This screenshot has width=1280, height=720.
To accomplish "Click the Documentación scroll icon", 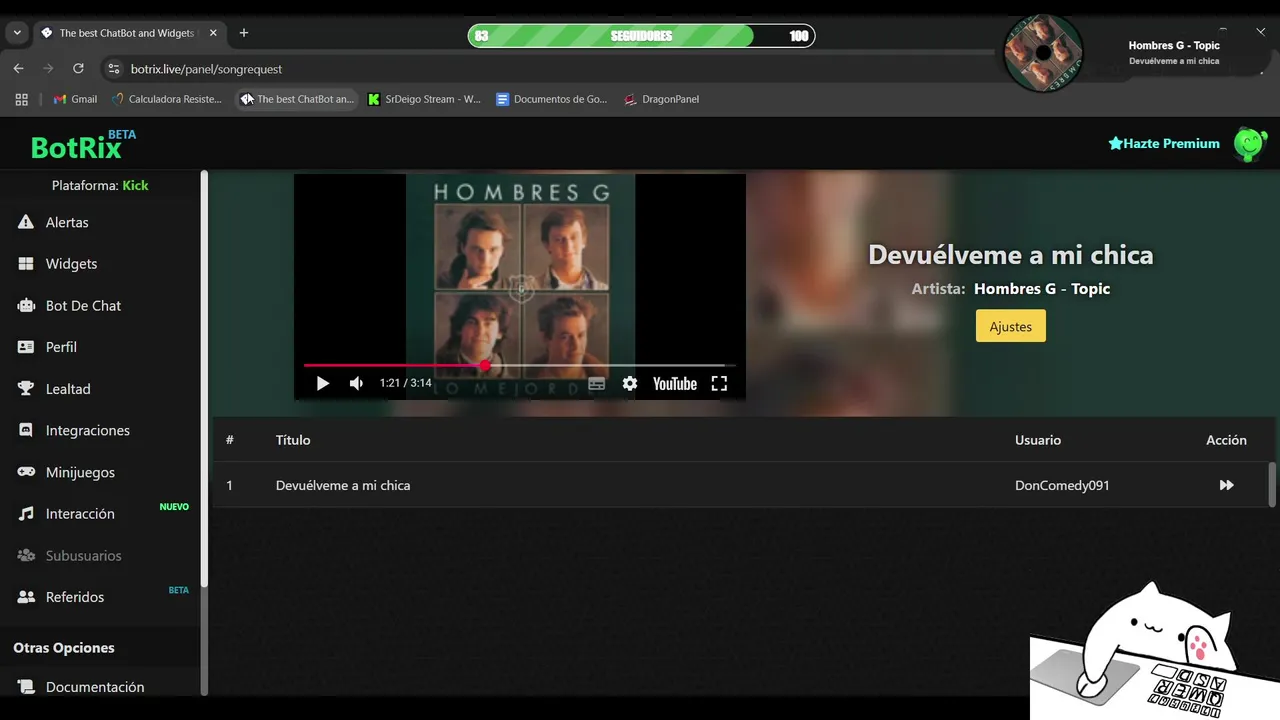I will 26,687.
